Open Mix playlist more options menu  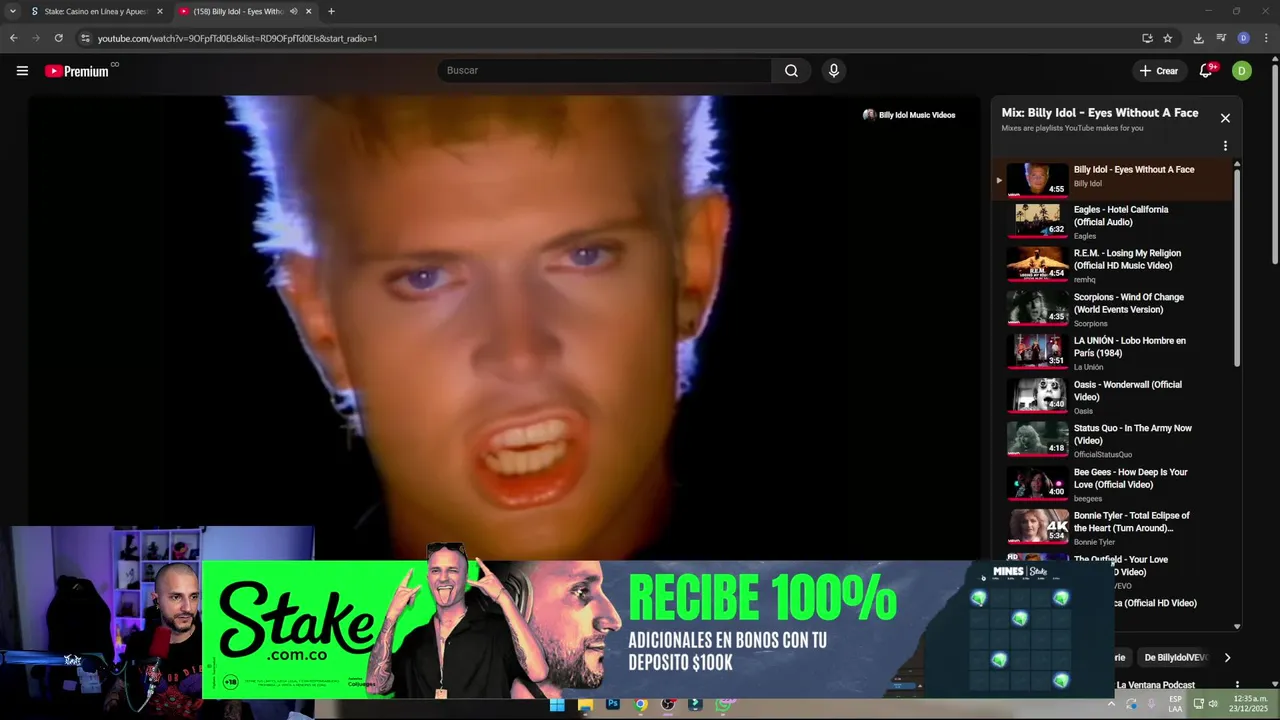coord(1225,146)
